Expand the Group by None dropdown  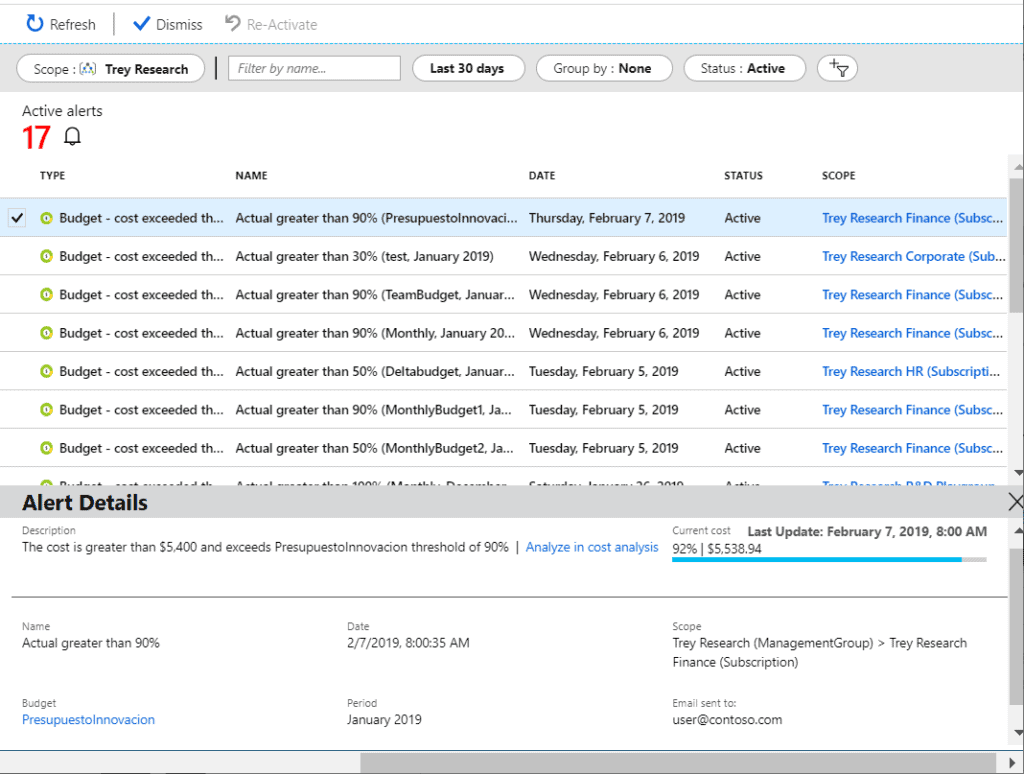601,68
